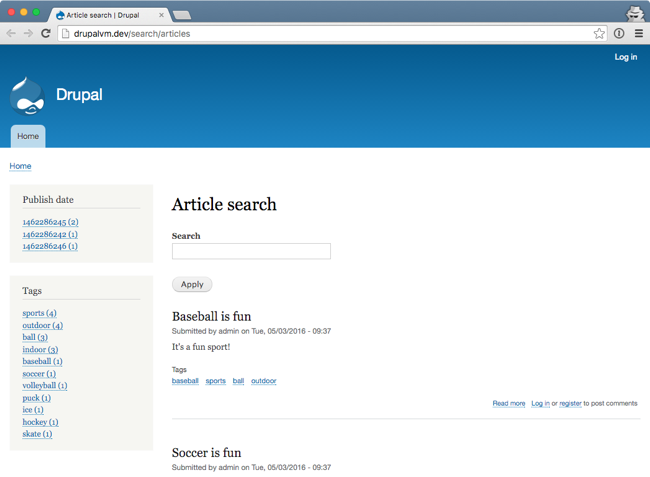The image size is (650, 477).
Task: Filter by hockey (1) tag
Action: coord(40,422)
